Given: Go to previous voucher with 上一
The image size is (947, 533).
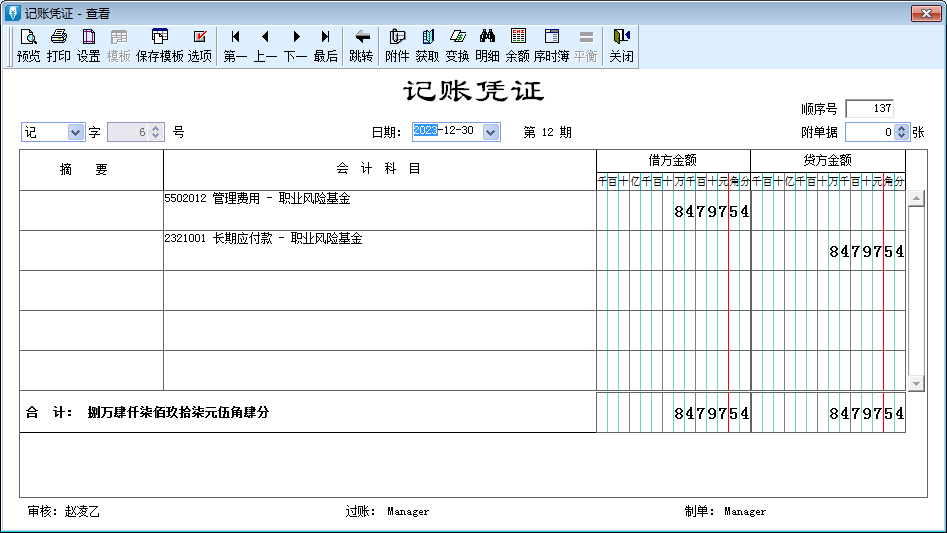Looking at the screenshot, I should click(265, 45).
